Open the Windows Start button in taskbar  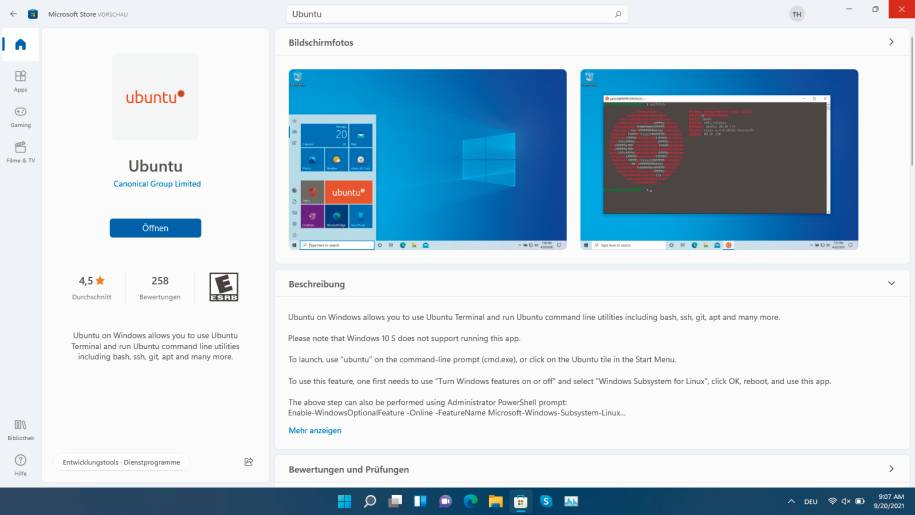point(344,501)
